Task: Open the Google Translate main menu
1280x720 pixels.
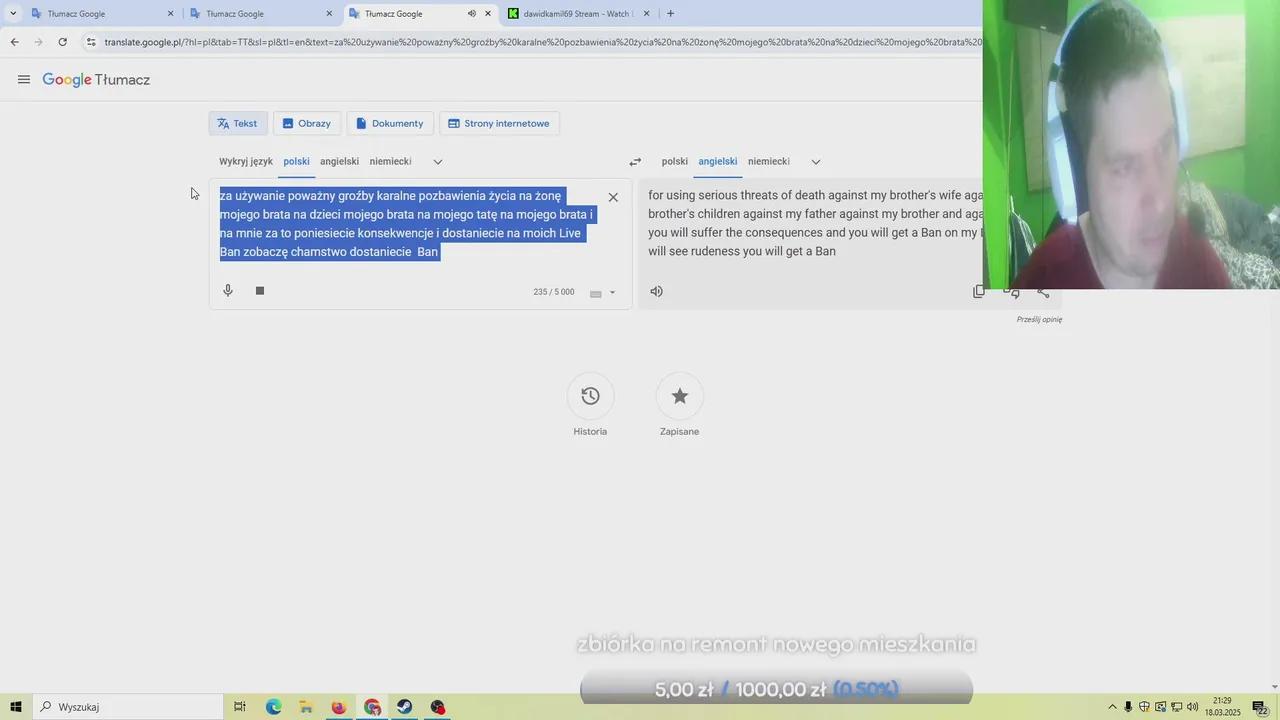Action: (24, 80)
